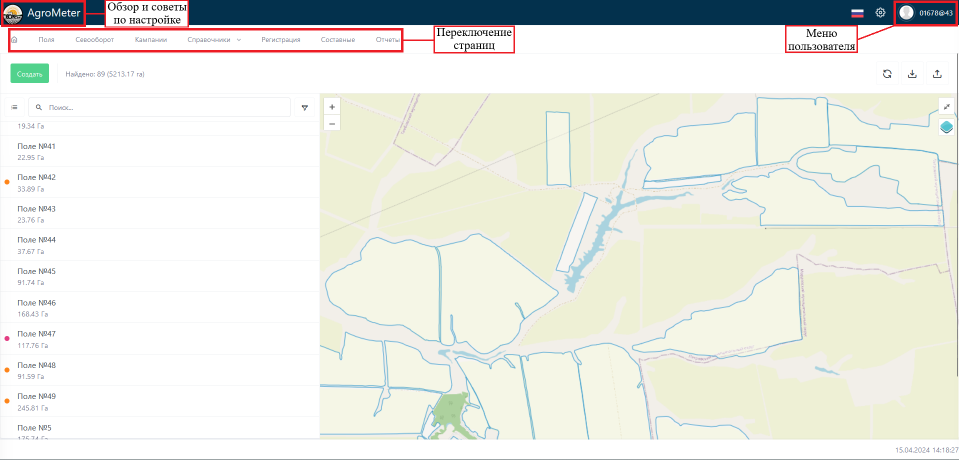The image size is (959, 460).
Task: Expand the map to fullscreen
Action: pyautogui.click(x=946, y=106)
